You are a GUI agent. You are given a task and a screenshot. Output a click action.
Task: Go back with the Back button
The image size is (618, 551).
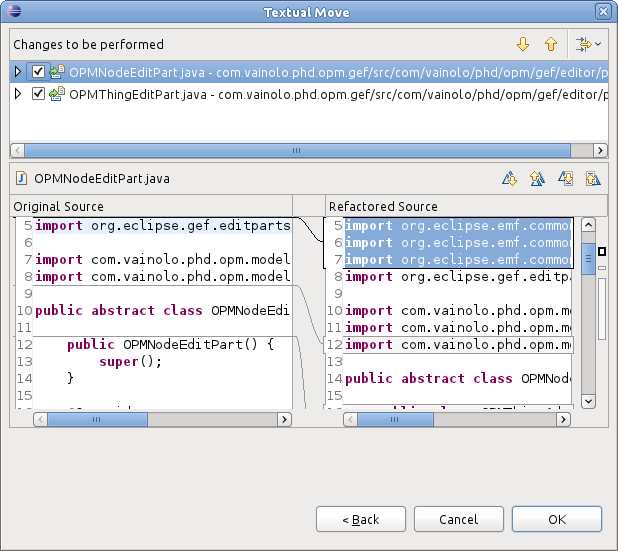click(x=361, y=519)
